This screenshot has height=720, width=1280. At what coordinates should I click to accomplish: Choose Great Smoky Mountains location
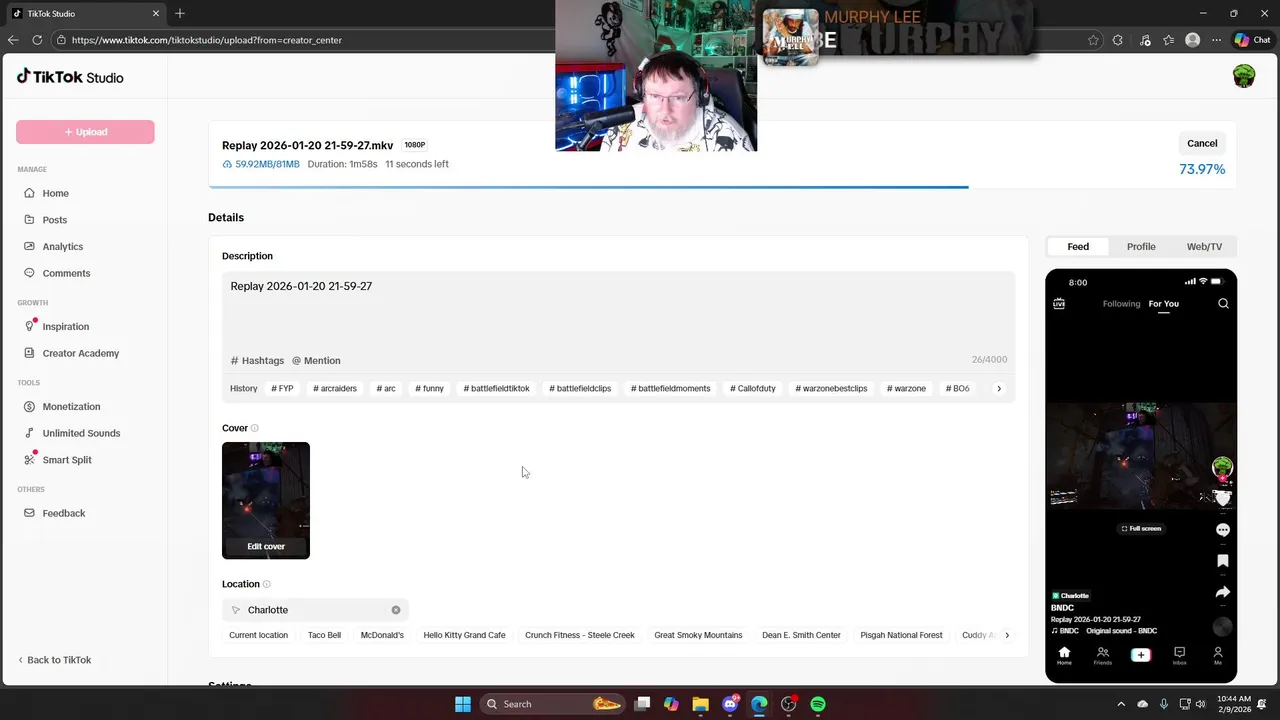click(x=698, y=635)
